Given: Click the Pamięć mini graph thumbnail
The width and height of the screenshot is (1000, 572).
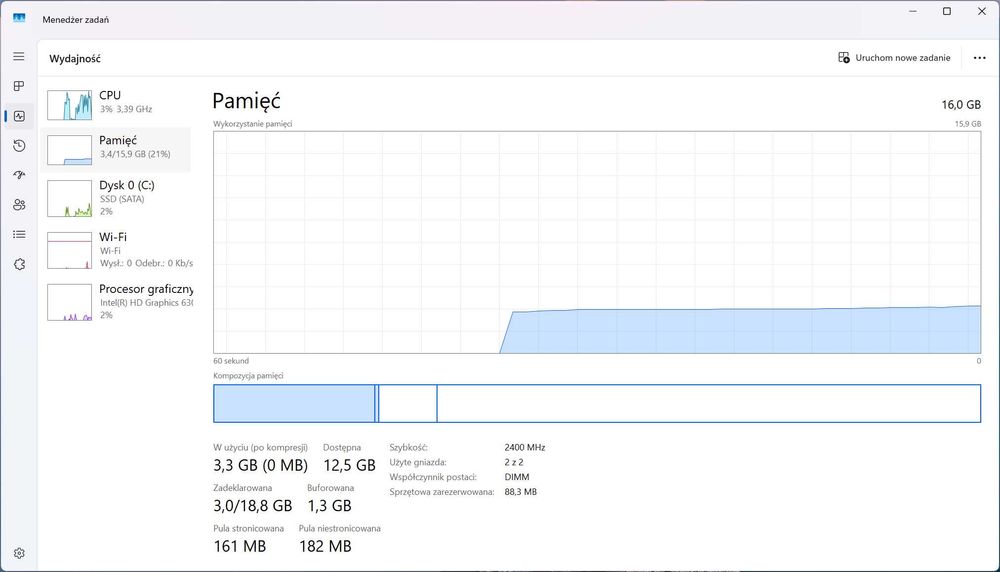Looking at the screenshot, I should point(70,150).
